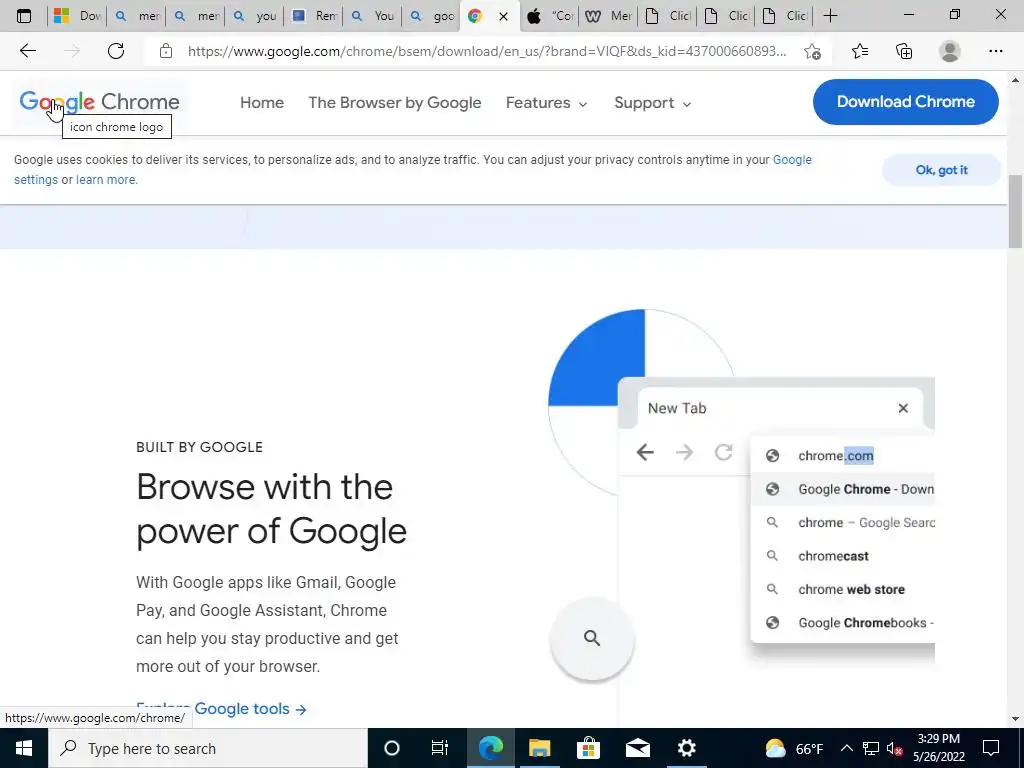Click the lock site info icon

pyautogui.click(x=166, y=51)
